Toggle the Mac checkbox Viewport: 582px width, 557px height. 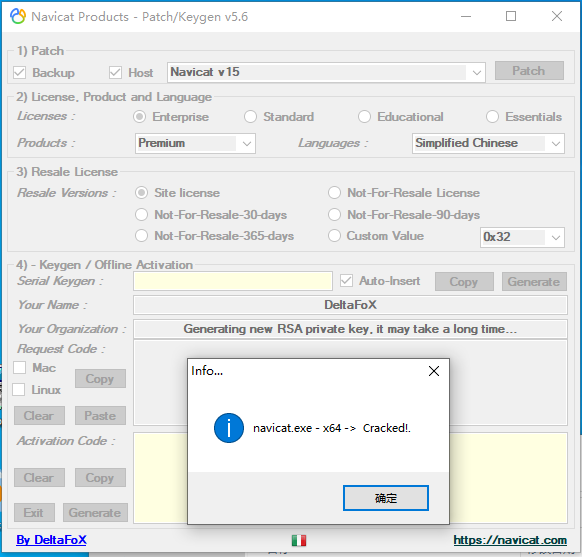19,368
